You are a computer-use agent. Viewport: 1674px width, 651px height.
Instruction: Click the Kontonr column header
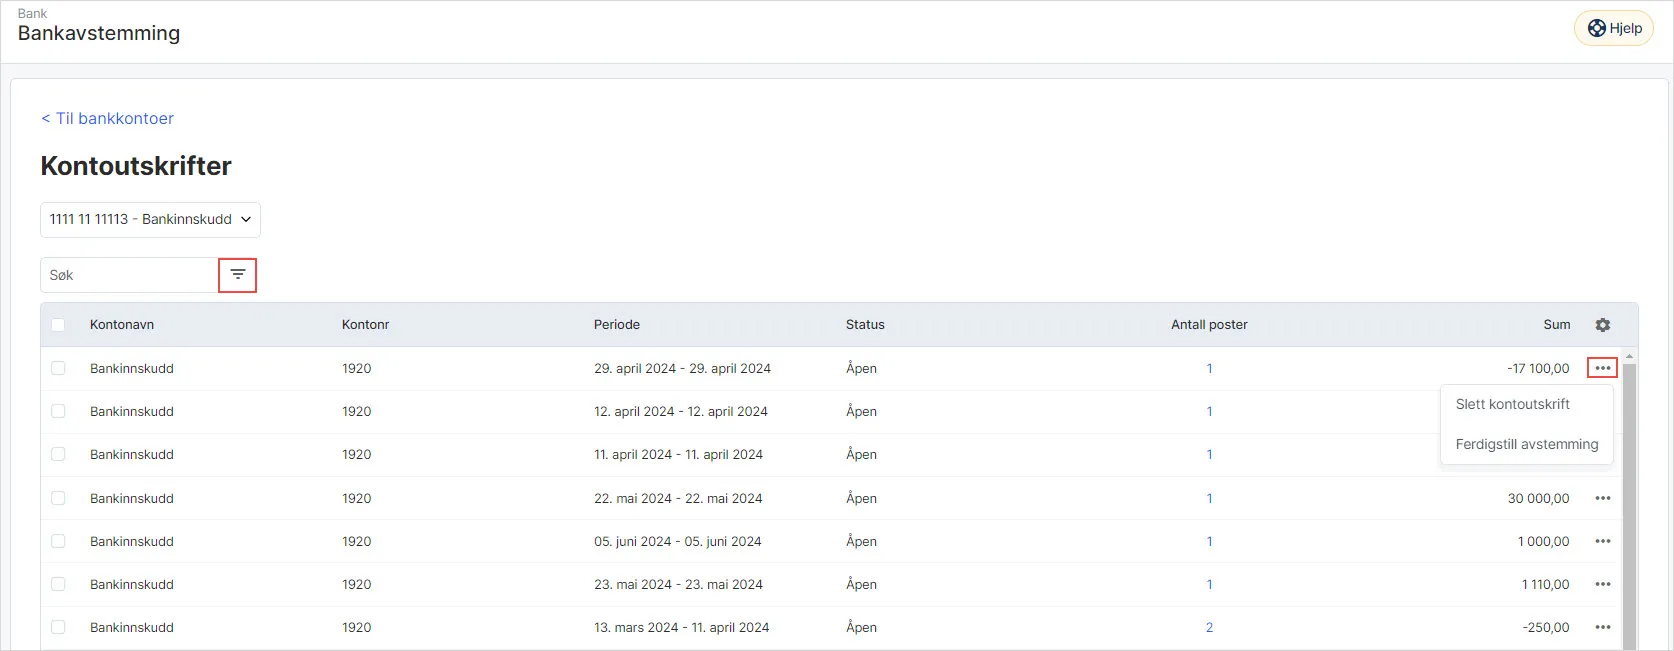(x=366, y=325)
